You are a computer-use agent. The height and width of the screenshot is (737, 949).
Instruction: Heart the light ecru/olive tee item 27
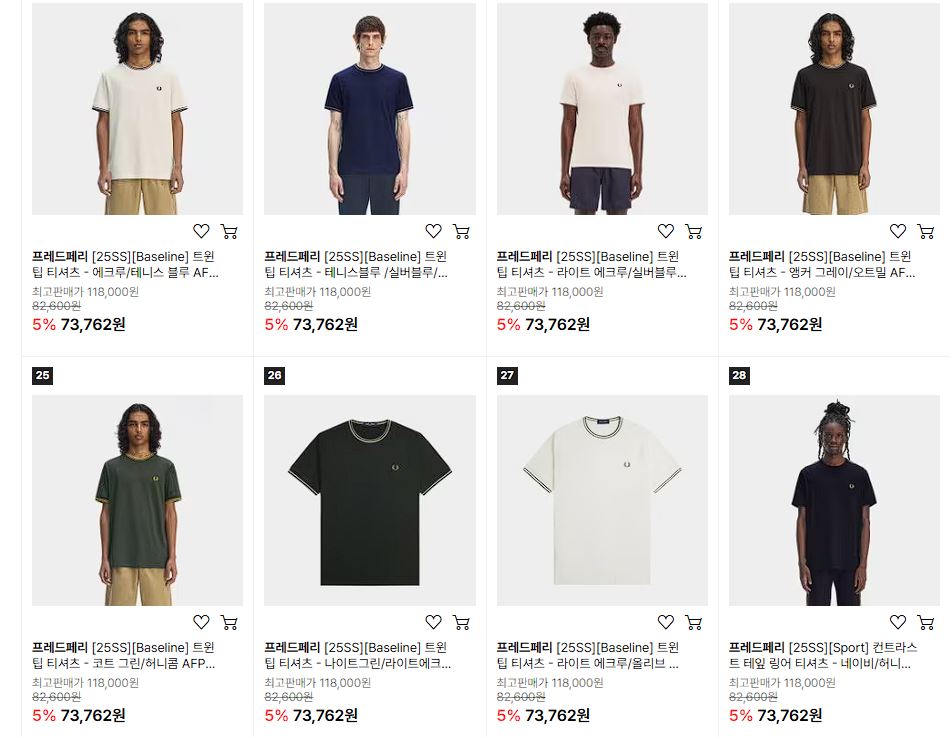coord(666,621)
